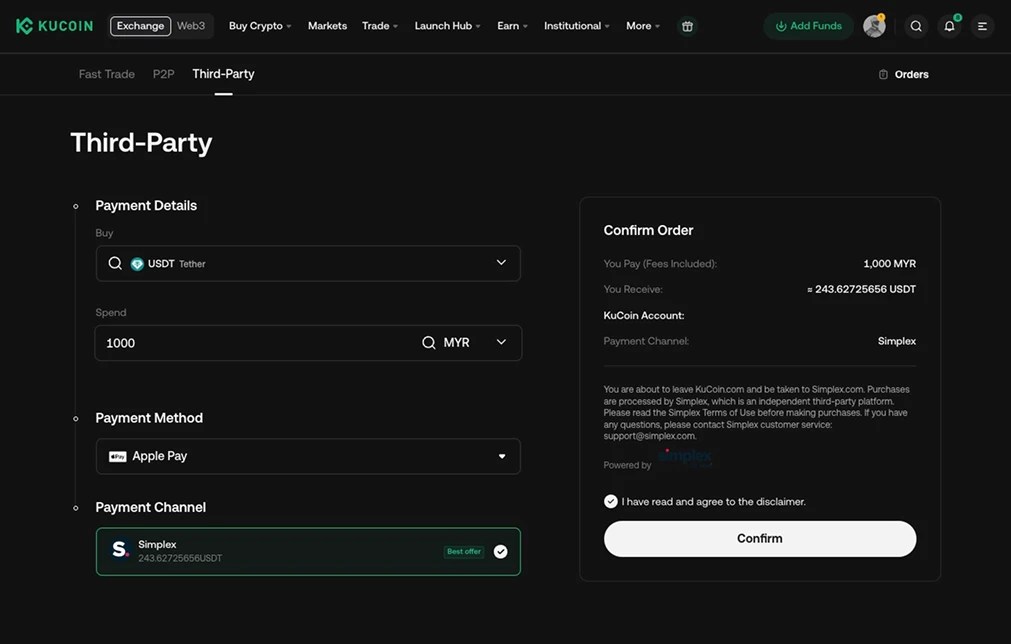Click the Add Funds button
The image size is (1011, 644).
tap(808, 26)
